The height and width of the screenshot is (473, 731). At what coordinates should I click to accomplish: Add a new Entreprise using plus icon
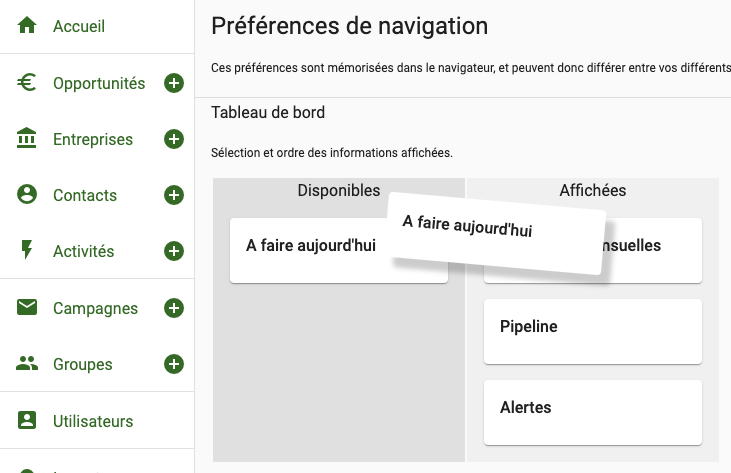[174, 139]
